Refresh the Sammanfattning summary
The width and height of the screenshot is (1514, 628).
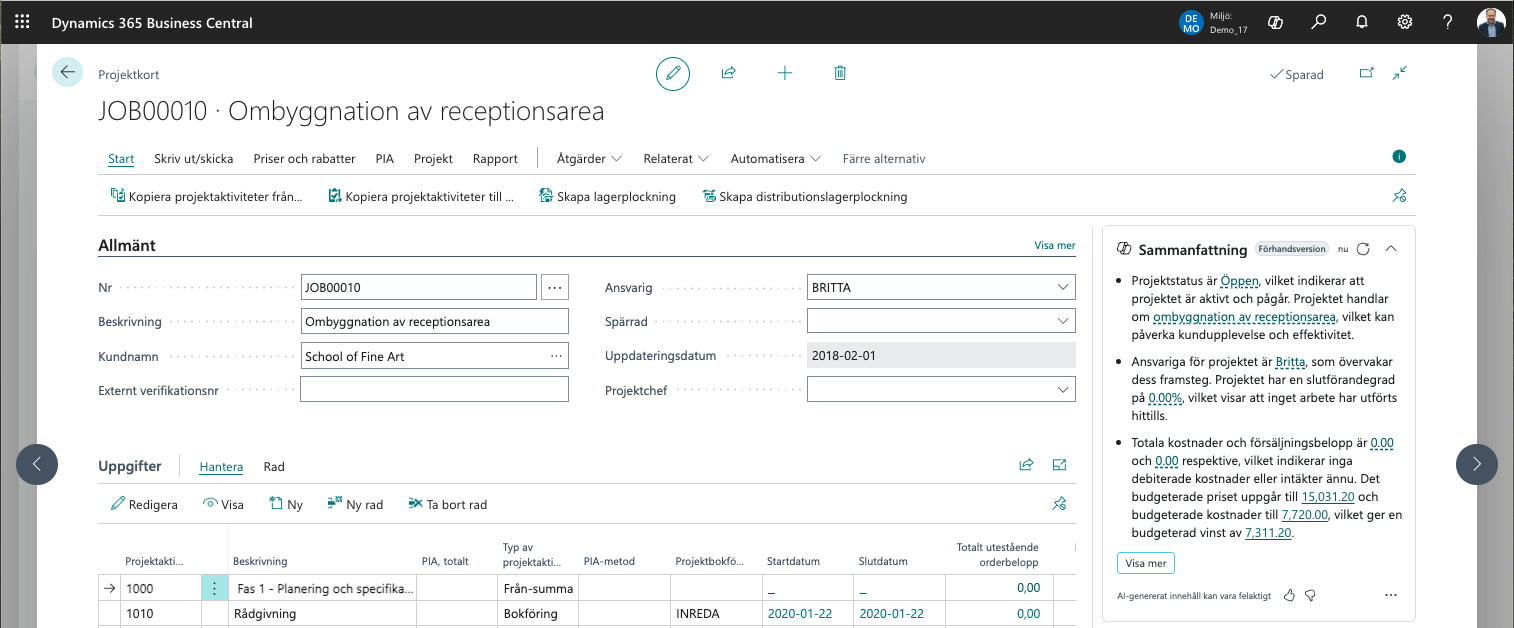tap(1363, 249)
